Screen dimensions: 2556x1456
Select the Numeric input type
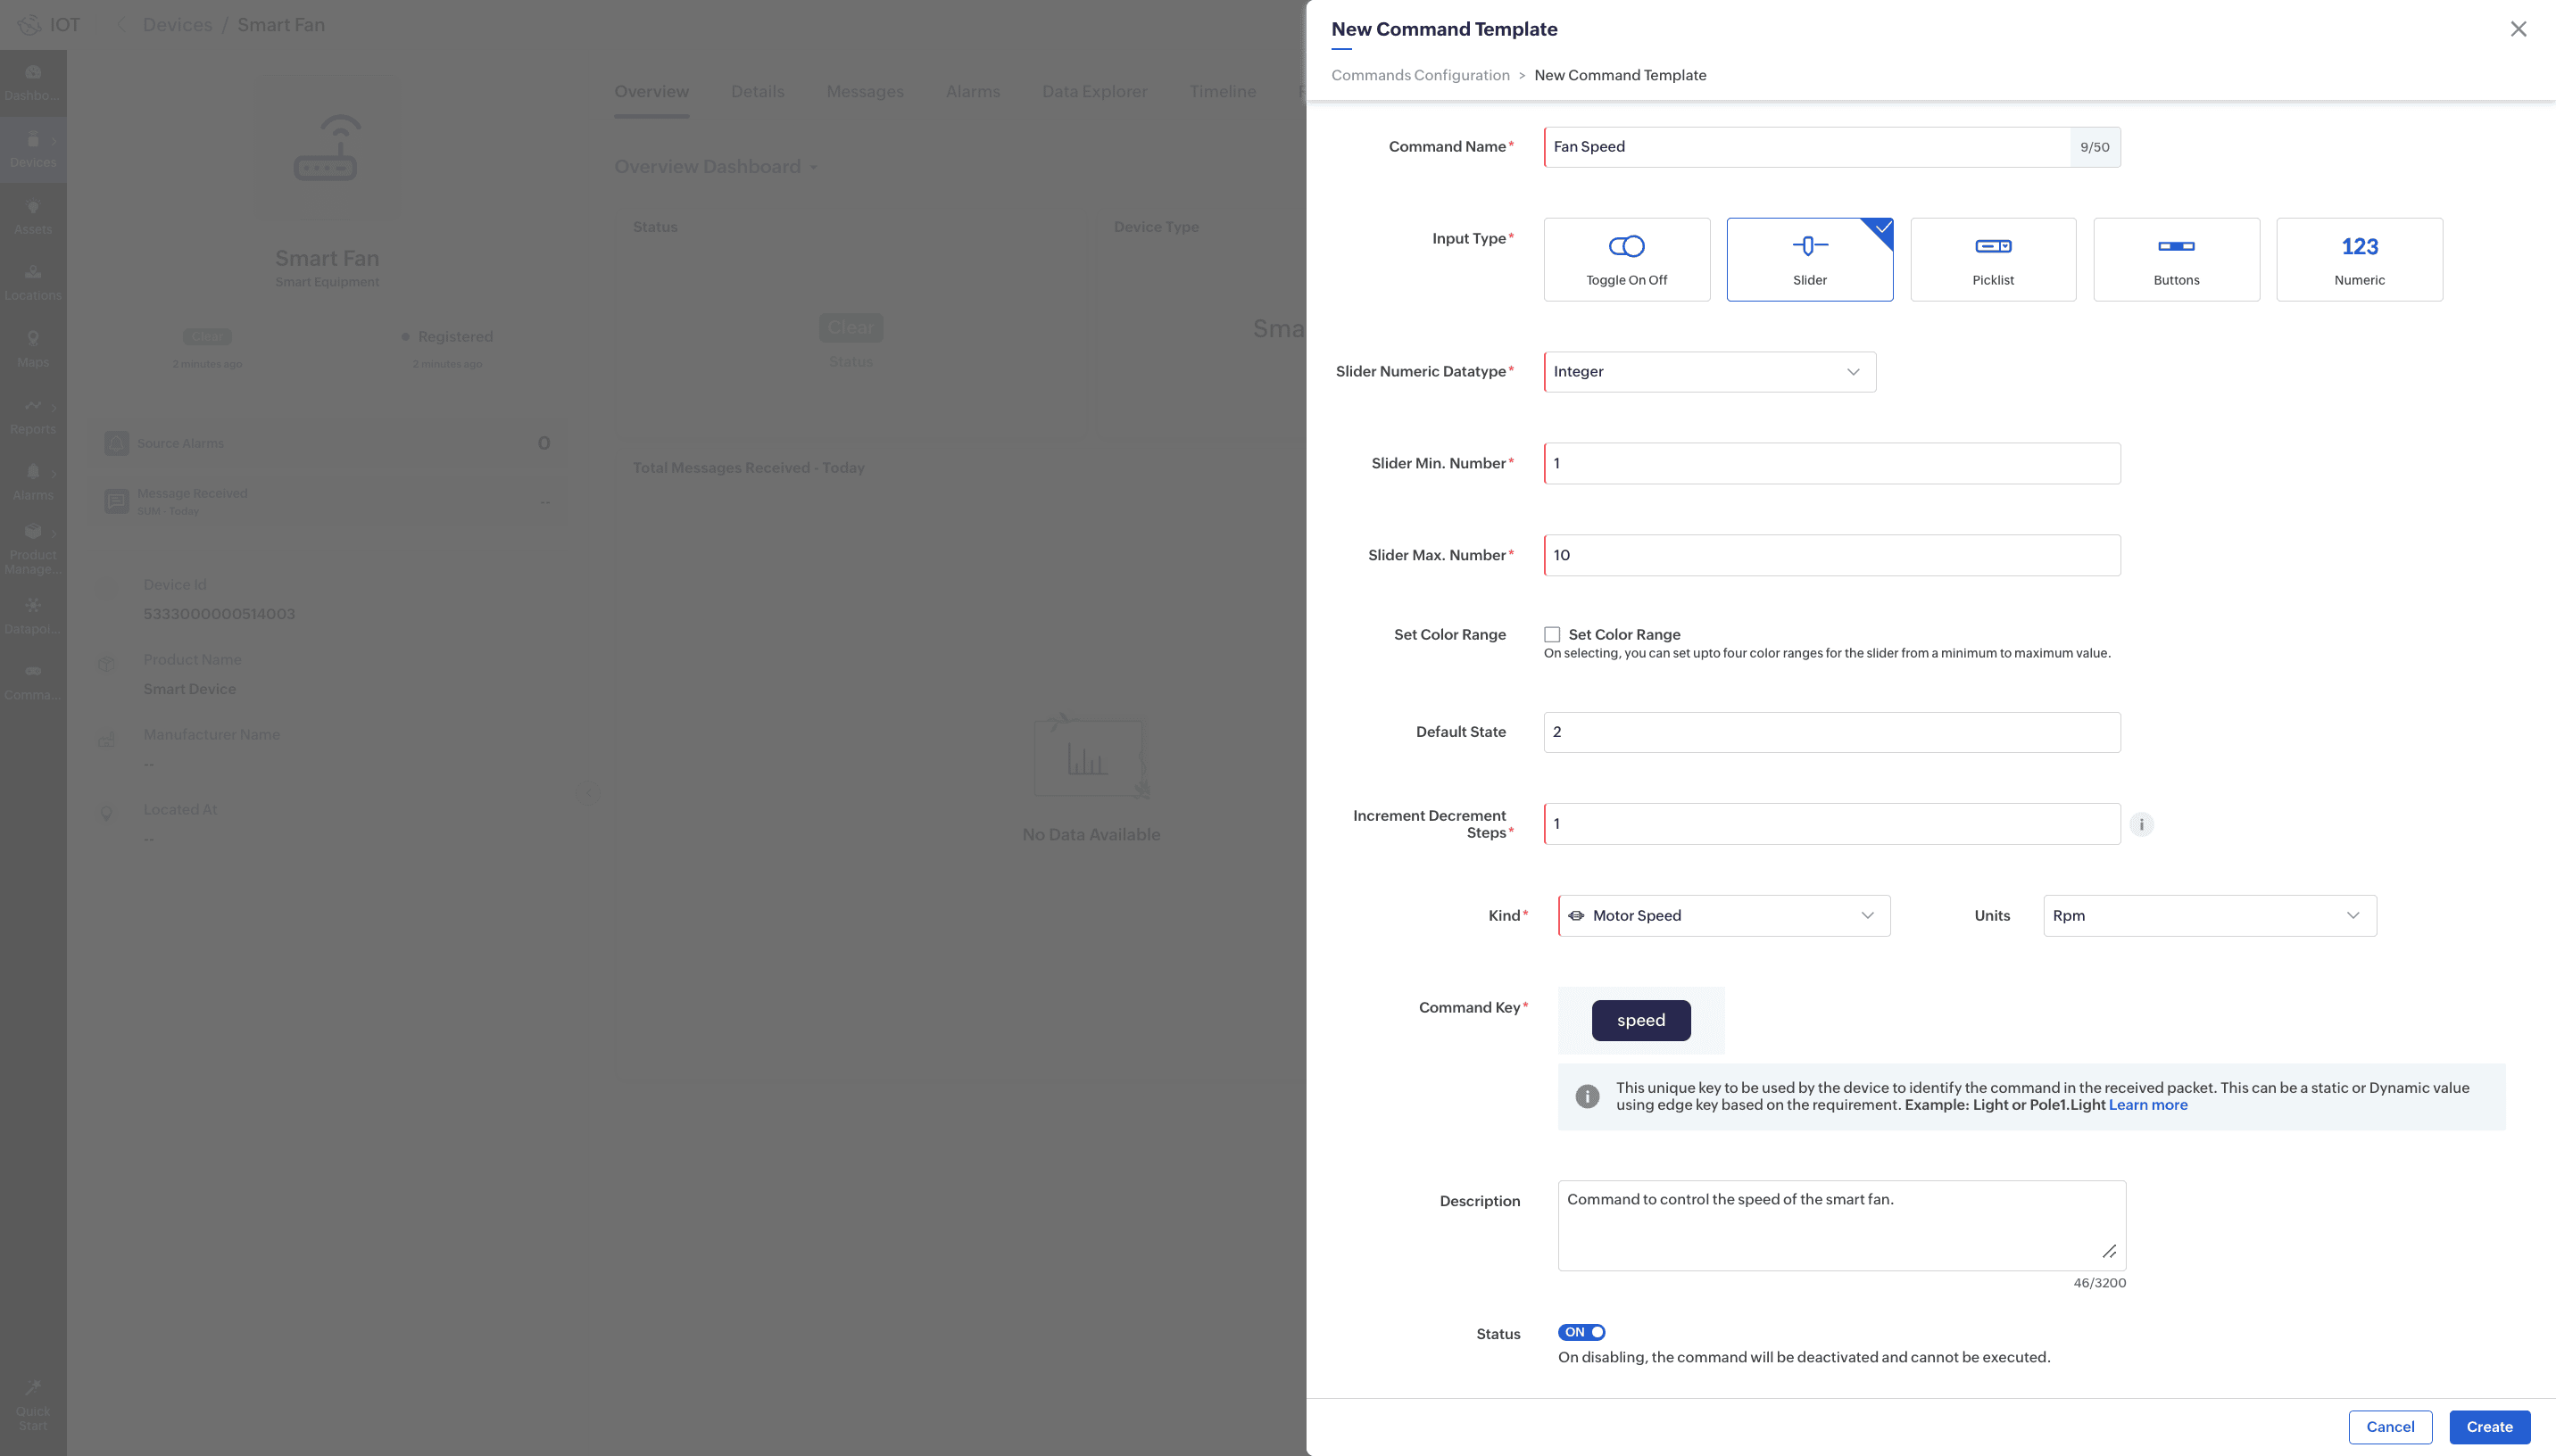[x=2359, y=259]
